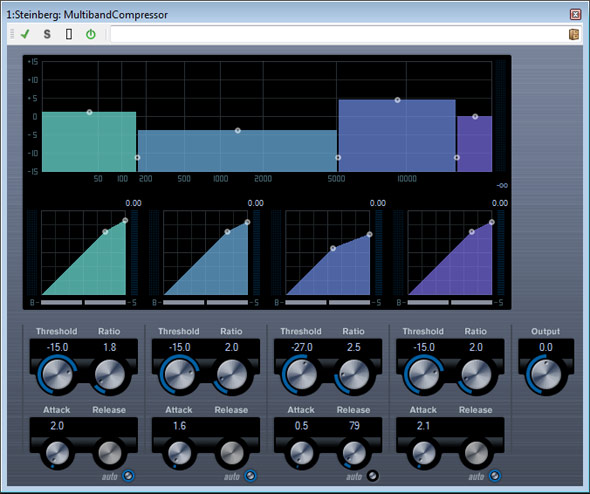Image resolution: width=590 pixels, height=494 pixels.
Task: Click the crossover handle at 5000 Hz
Action: tap(338, 158)
